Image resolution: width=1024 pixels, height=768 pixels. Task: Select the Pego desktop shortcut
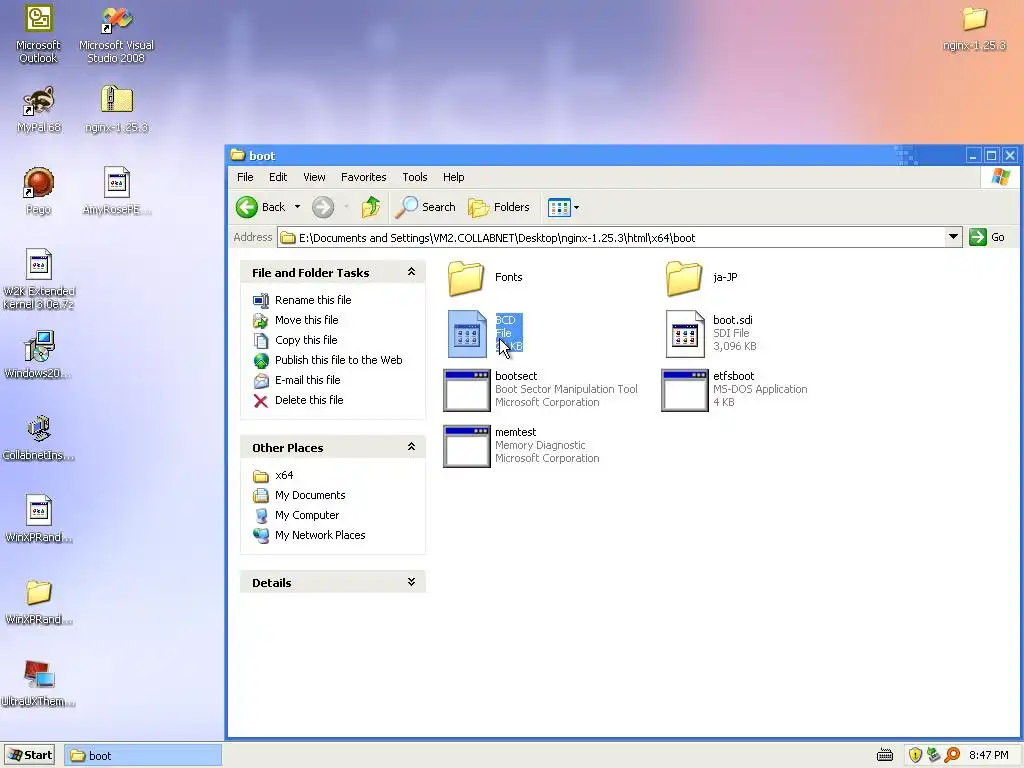coord(38,182)
